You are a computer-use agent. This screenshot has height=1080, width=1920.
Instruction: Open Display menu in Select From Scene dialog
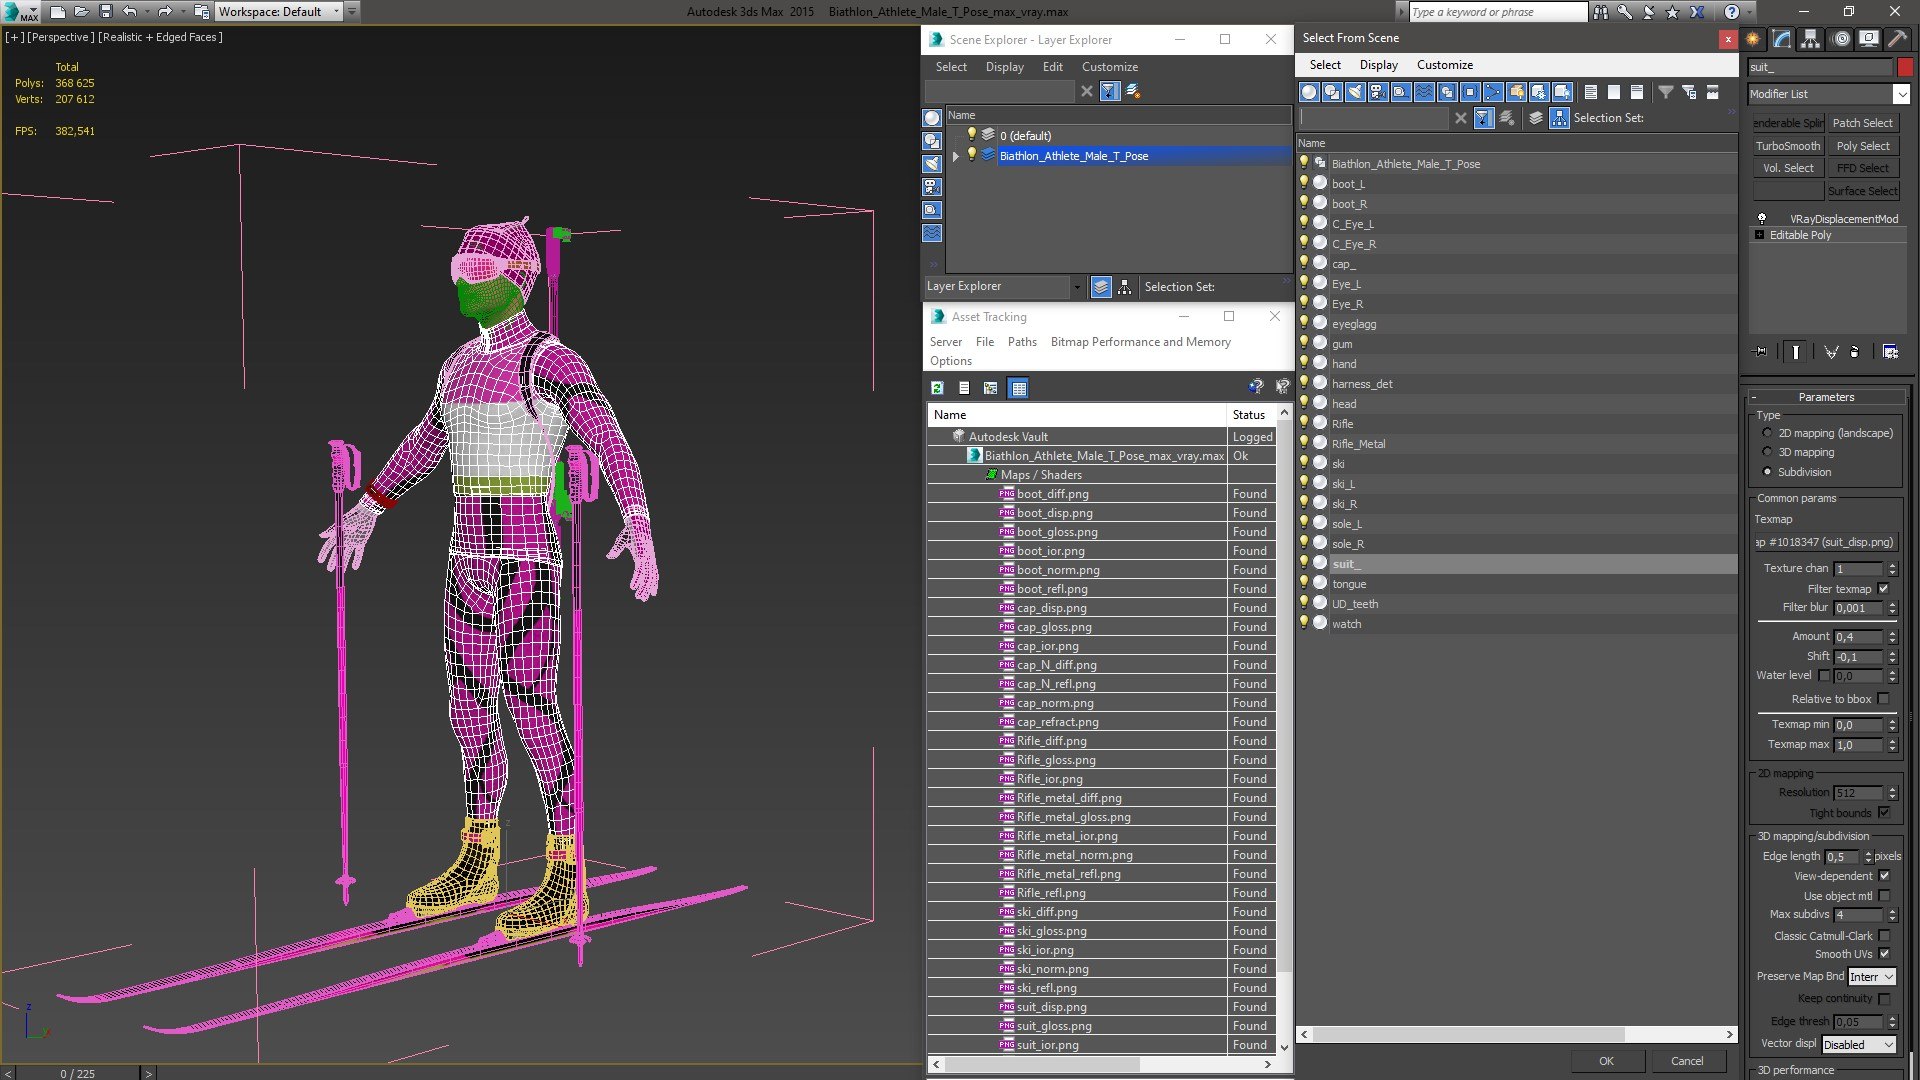tap(1378, 65)
